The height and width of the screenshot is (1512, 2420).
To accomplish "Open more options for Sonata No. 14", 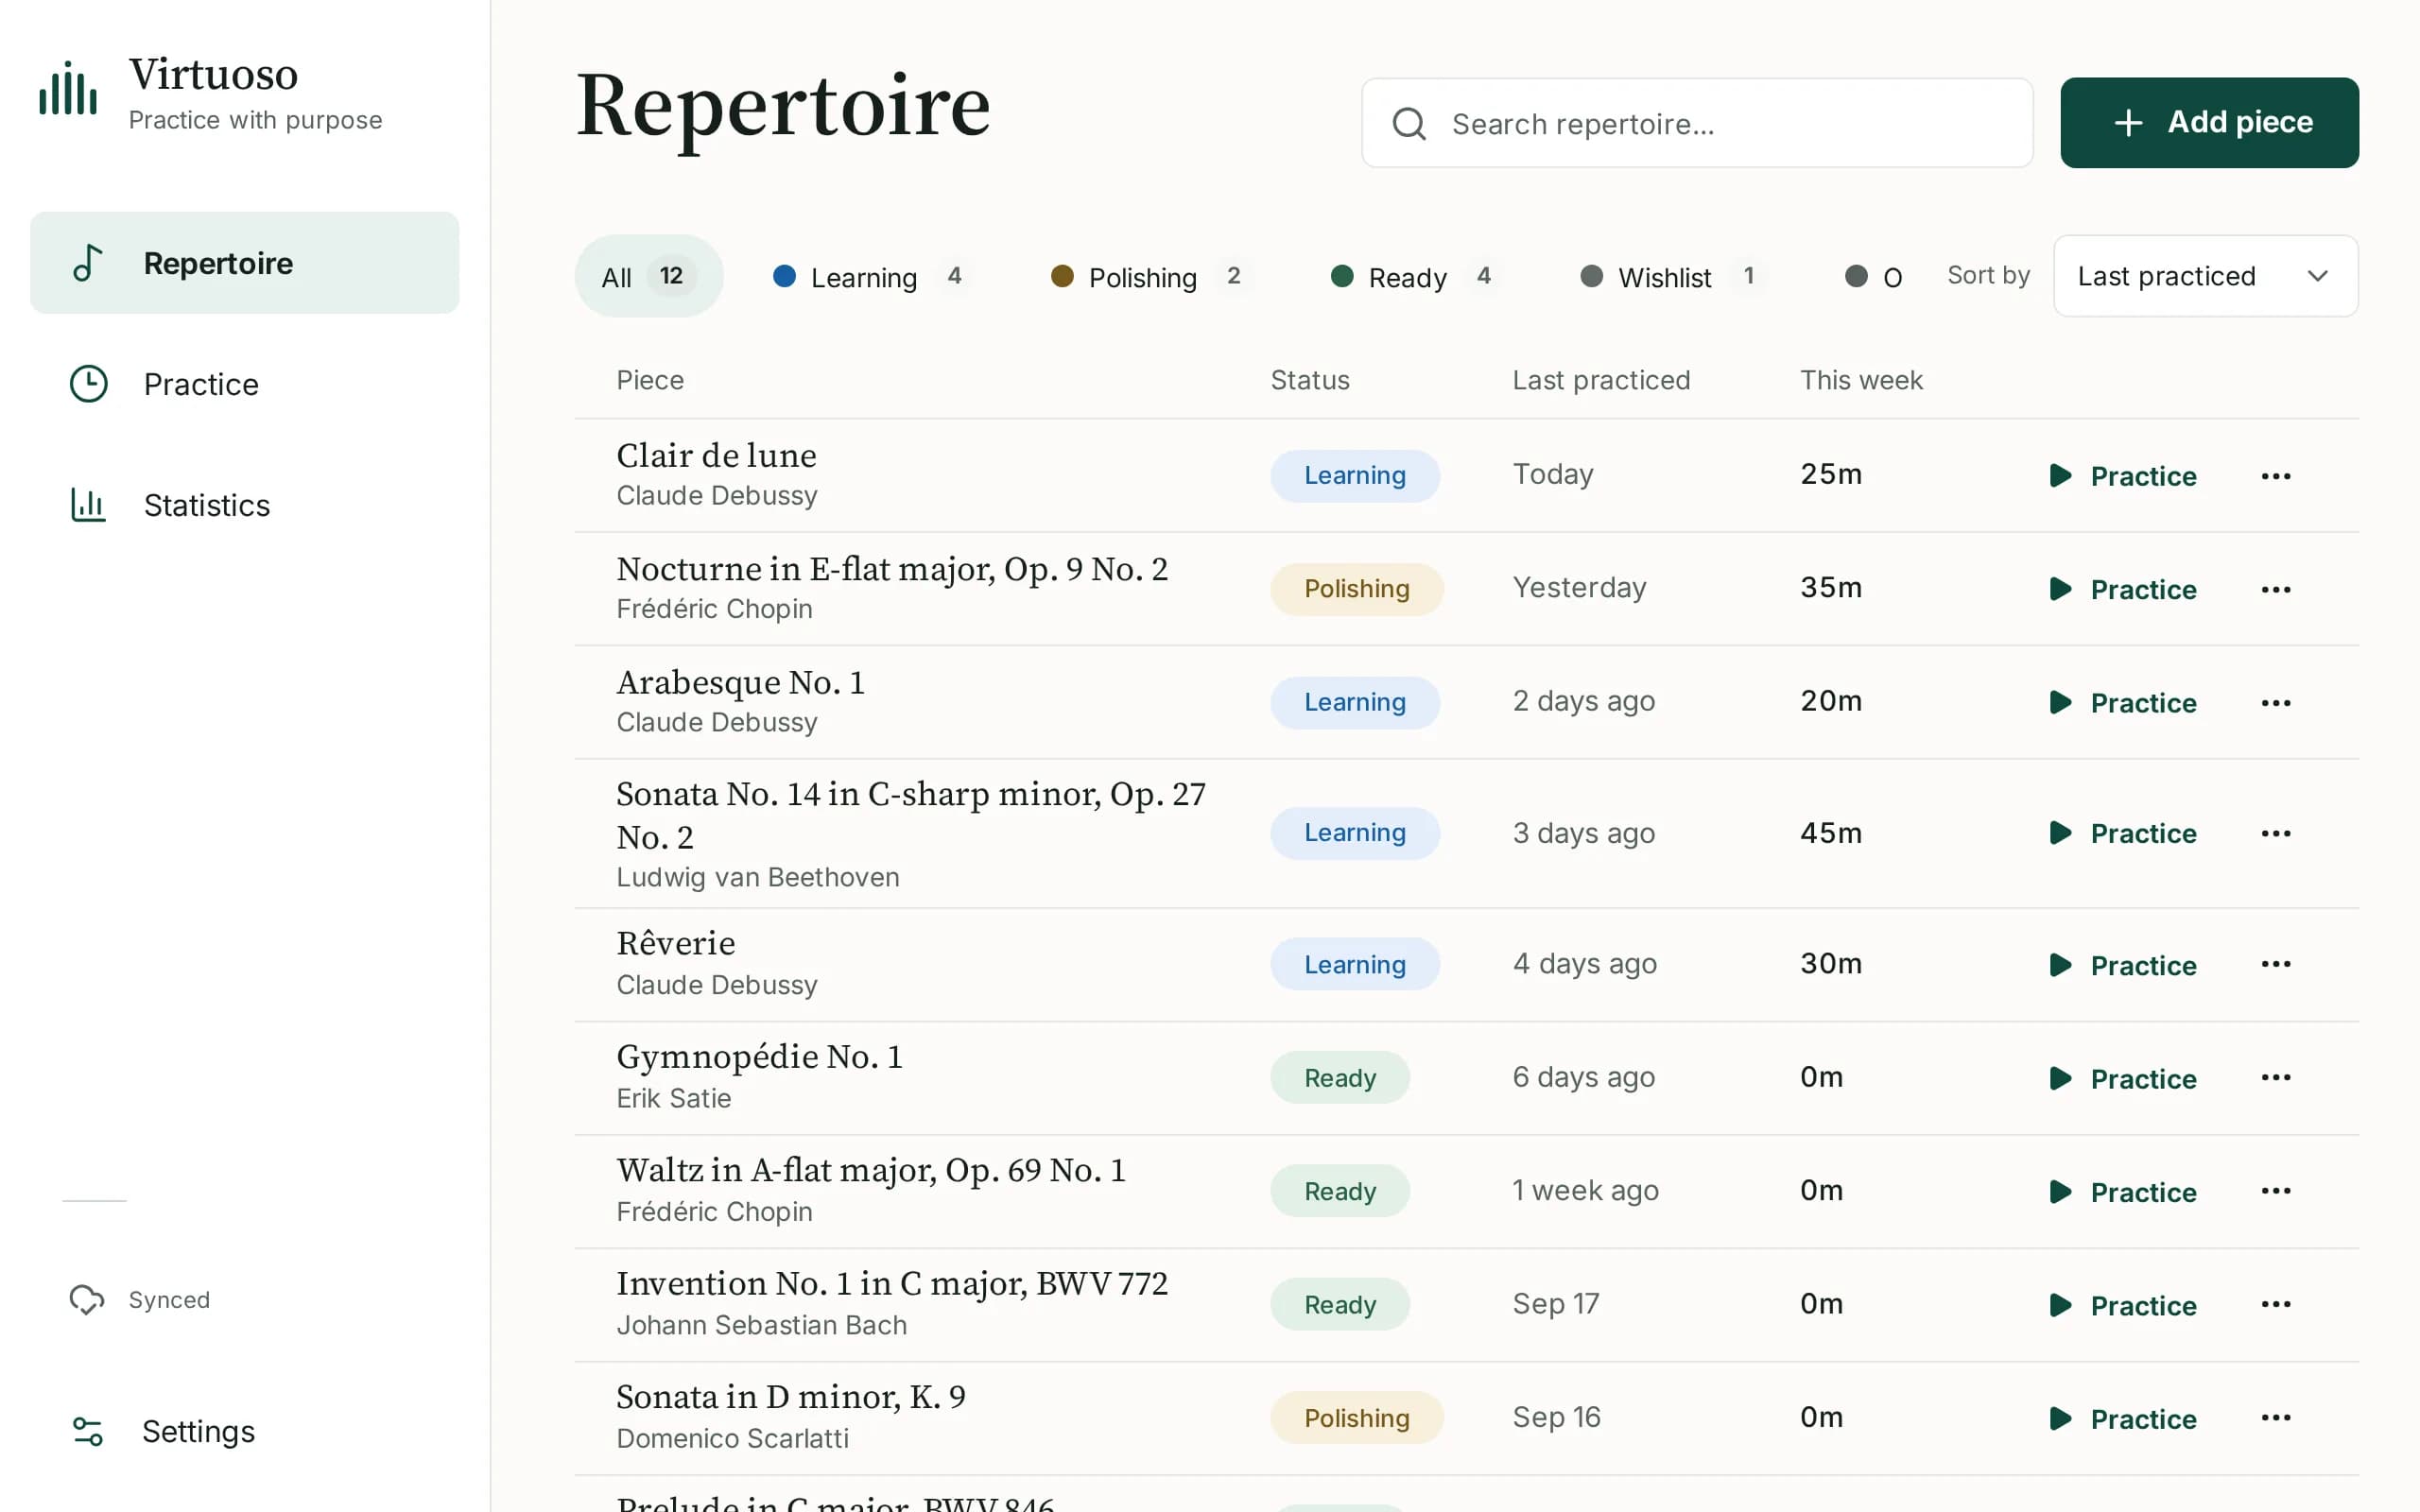I will pyautogui.click(x=2276, y=833).
